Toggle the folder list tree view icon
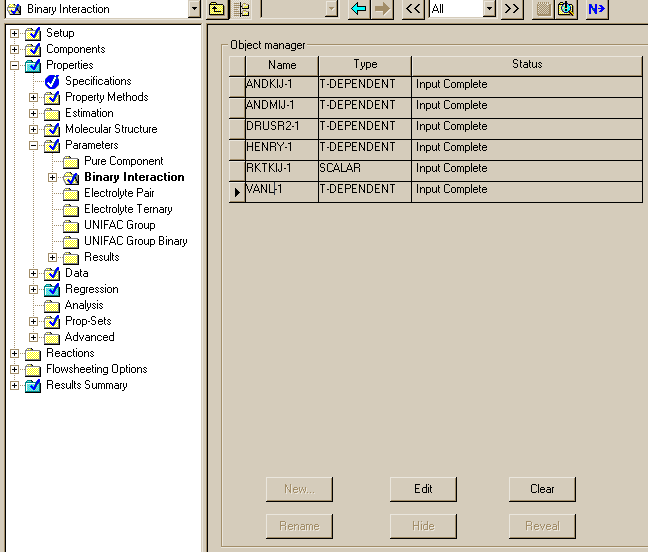Viewport: 648px width, 552px height. [x=241, y=9]
